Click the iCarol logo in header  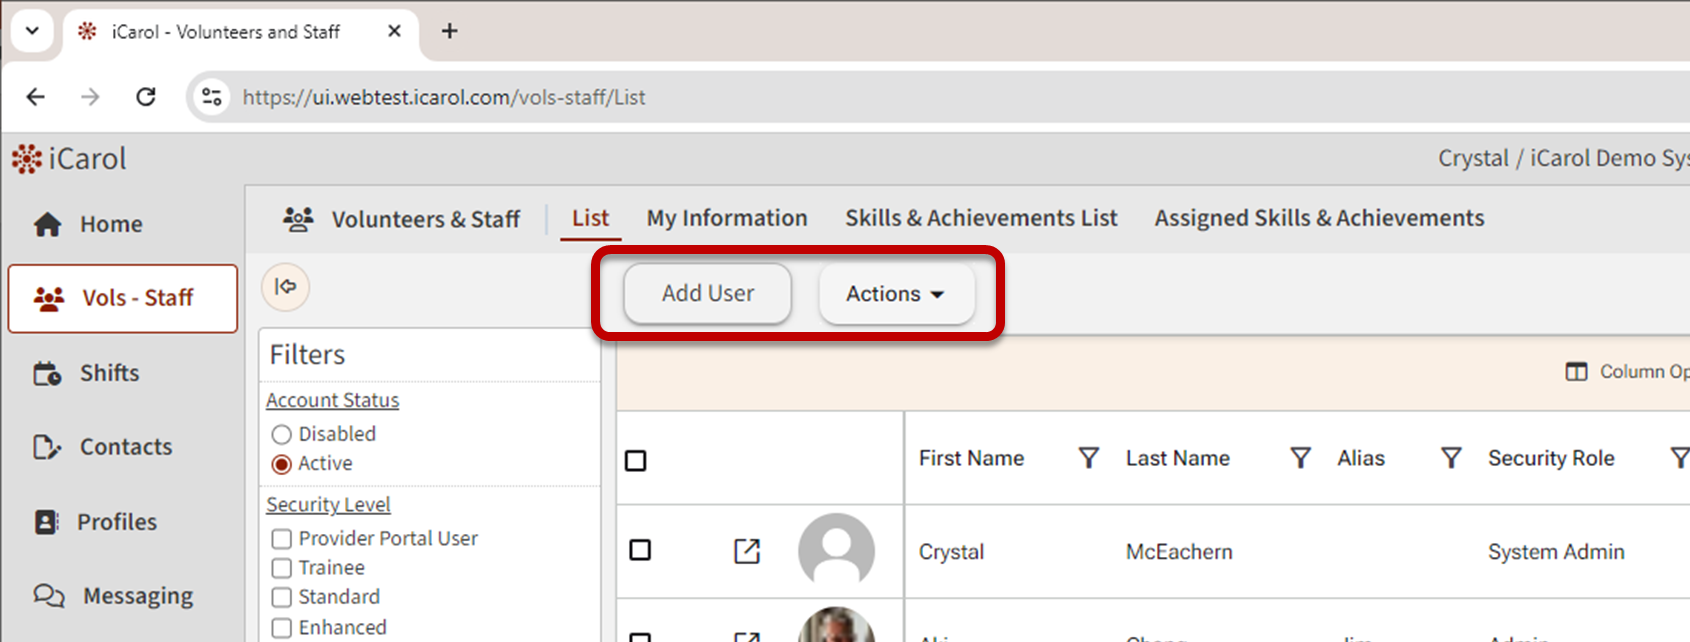(69, 159)
